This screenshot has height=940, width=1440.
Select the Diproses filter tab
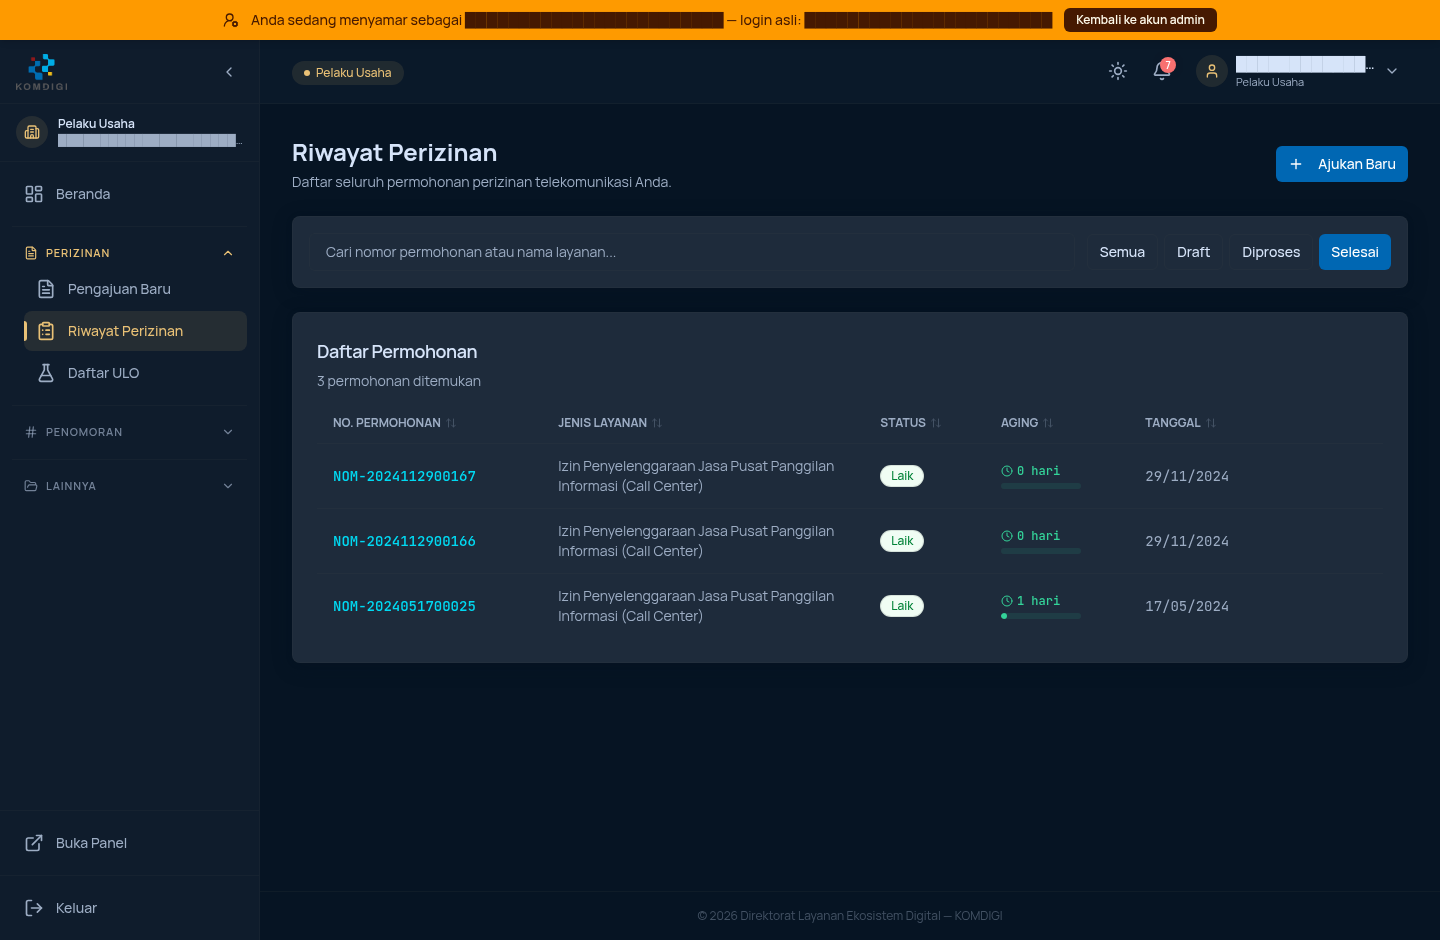pyautogui.click(x=1271, y=252)
